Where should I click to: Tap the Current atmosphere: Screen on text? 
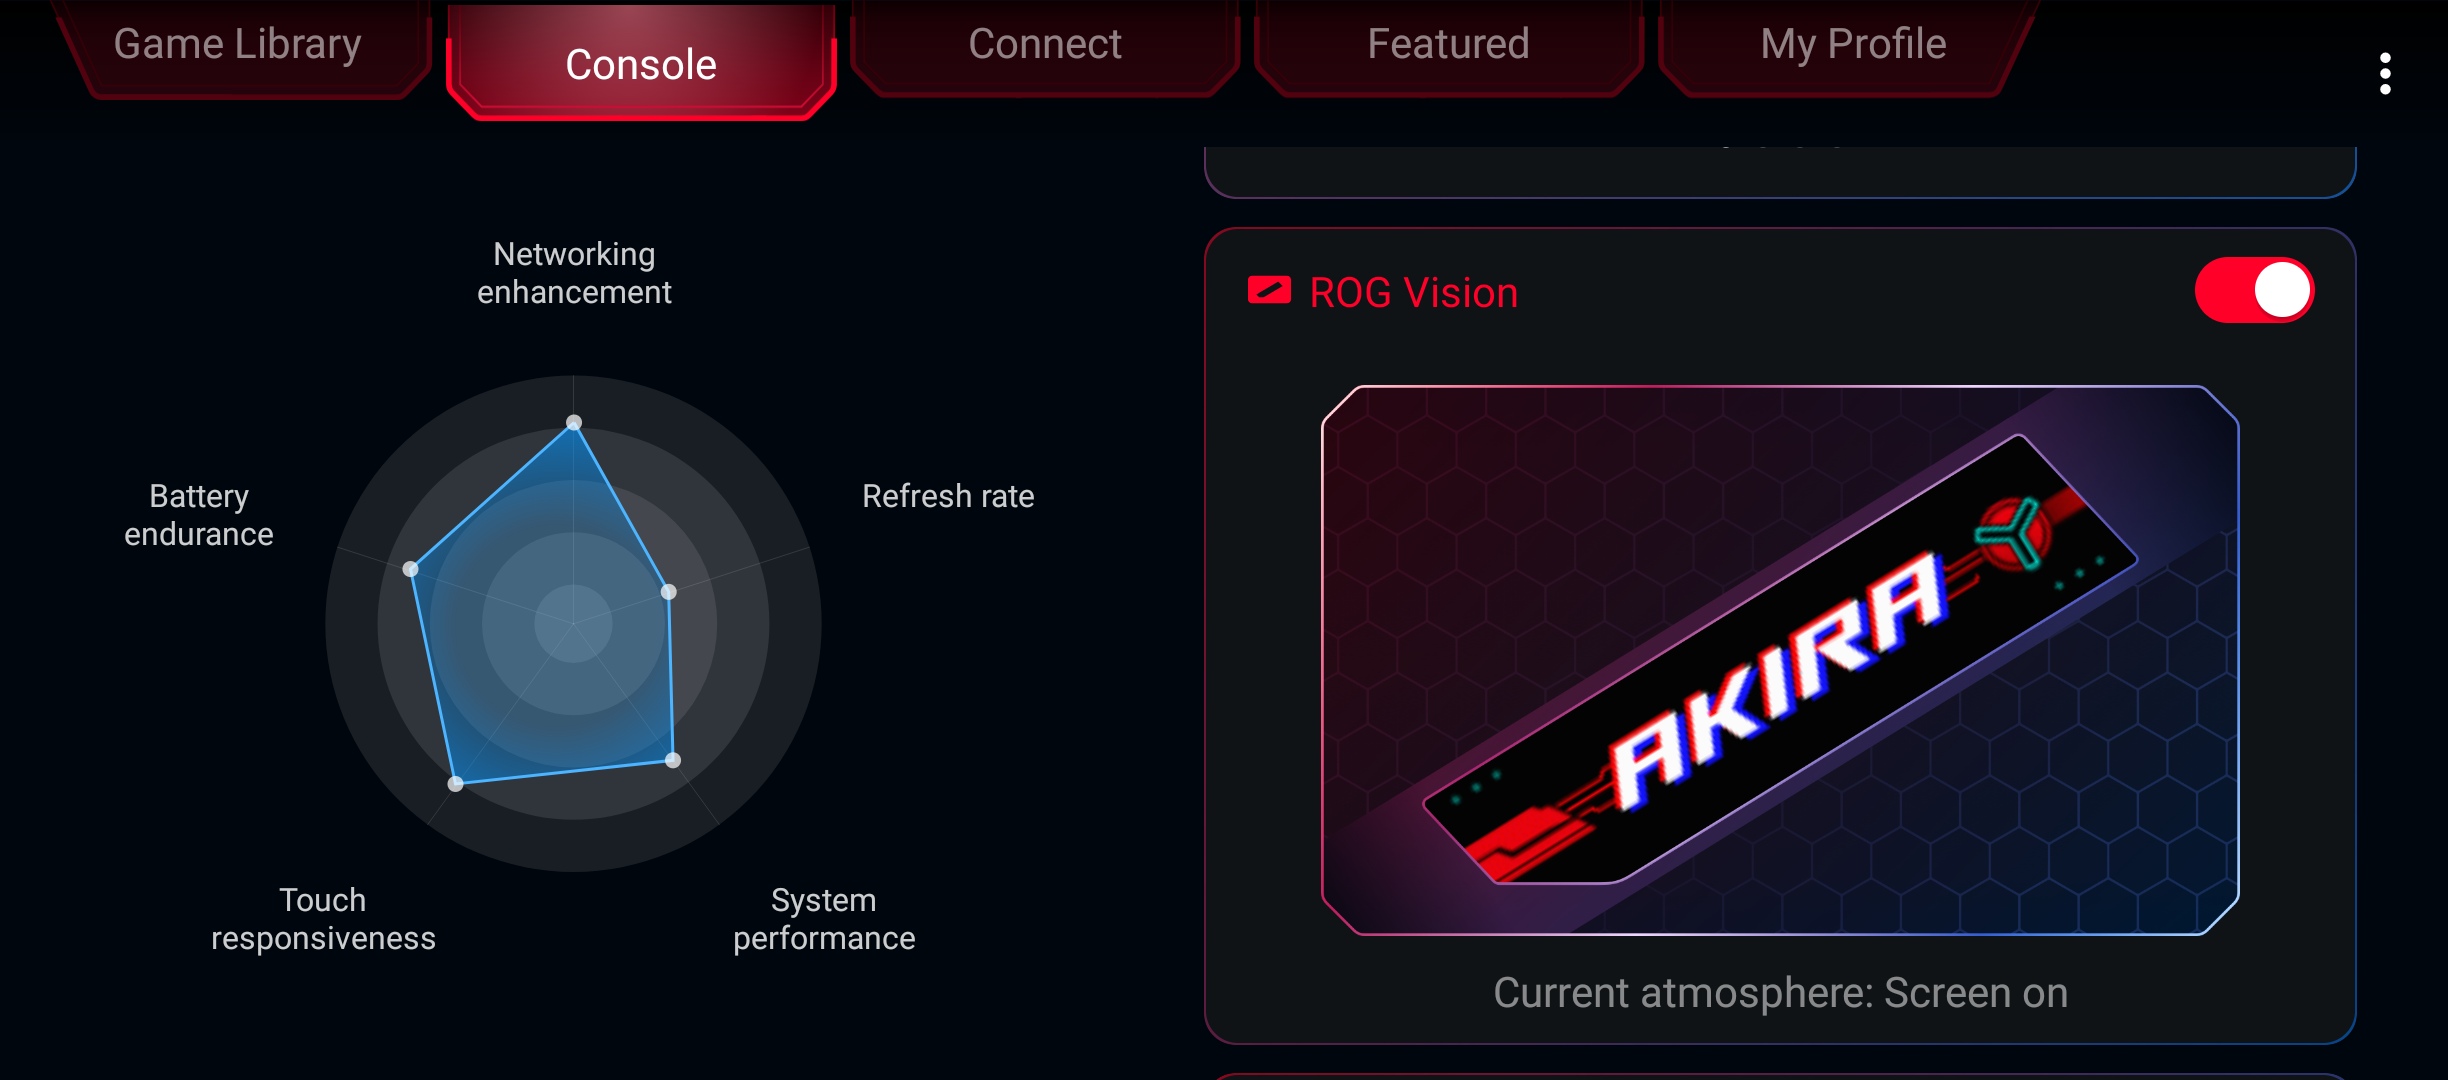point(1780,993)
